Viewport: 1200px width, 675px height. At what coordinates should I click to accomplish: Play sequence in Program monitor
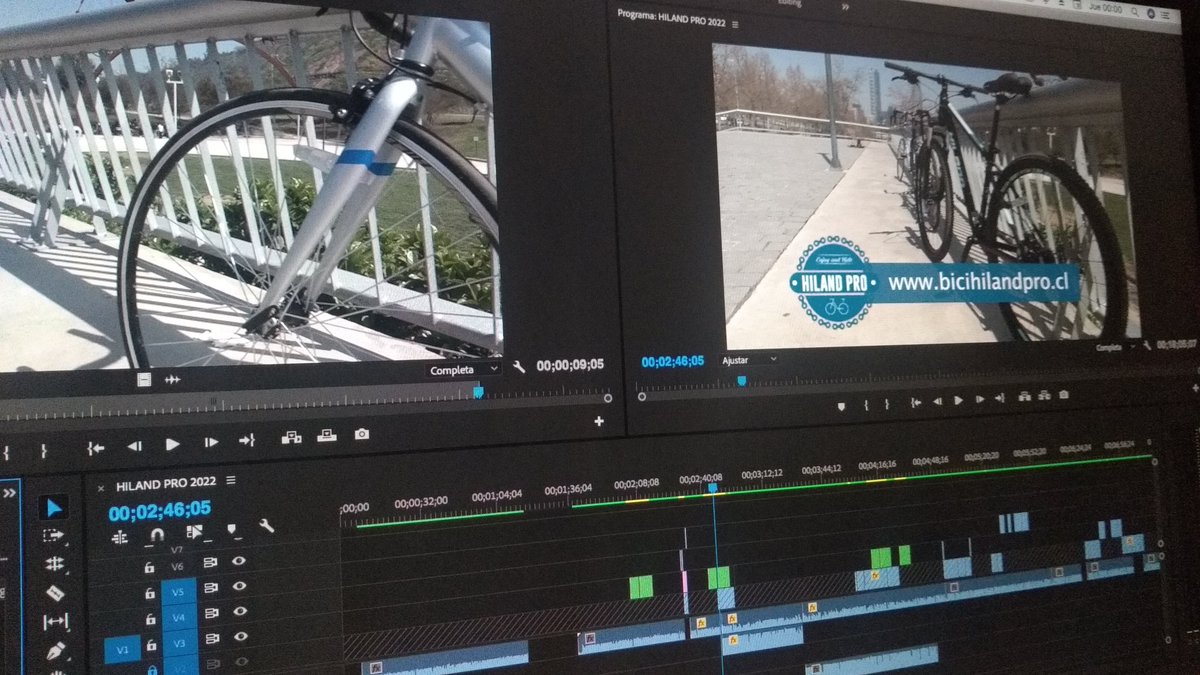click(x=958, y=399)
